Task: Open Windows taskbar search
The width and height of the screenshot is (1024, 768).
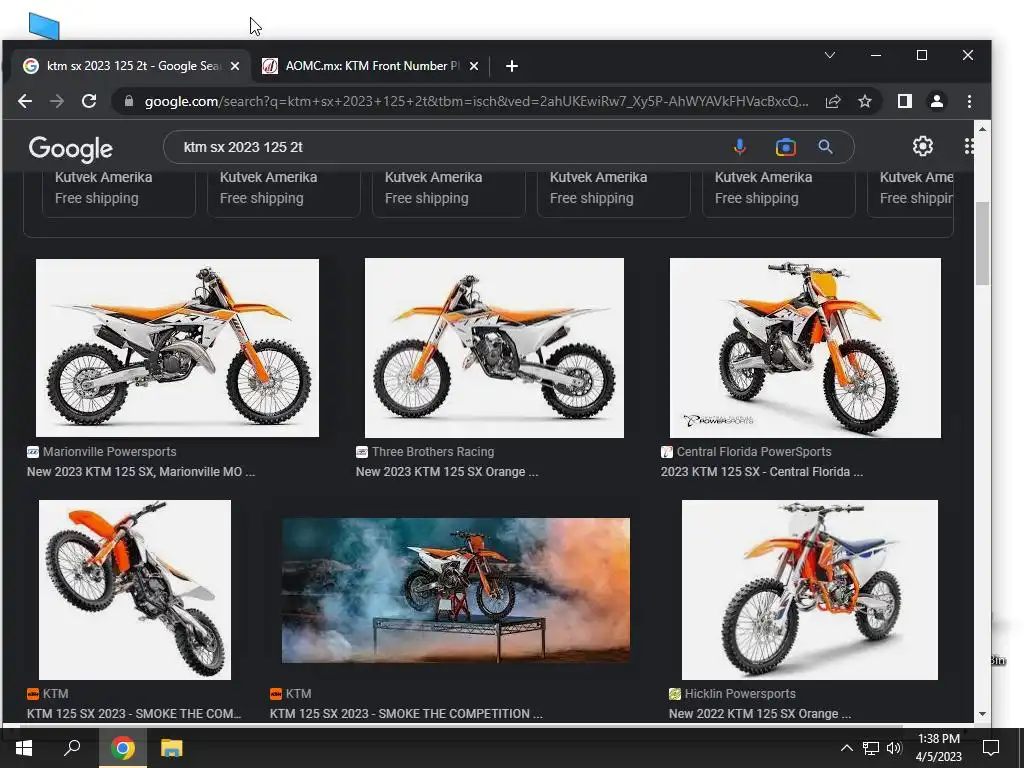Action: pyautogui.click(x=72, y=748)
